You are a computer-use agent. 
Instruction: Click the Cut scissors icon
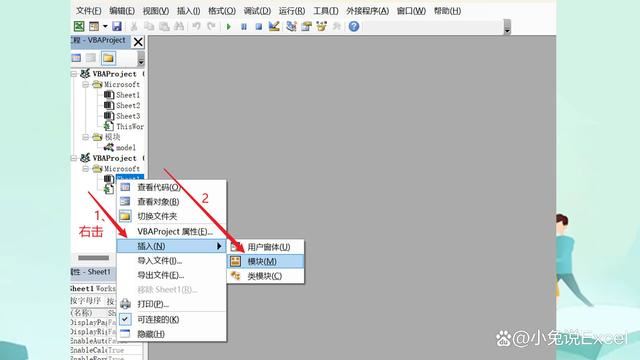point(133,27)
